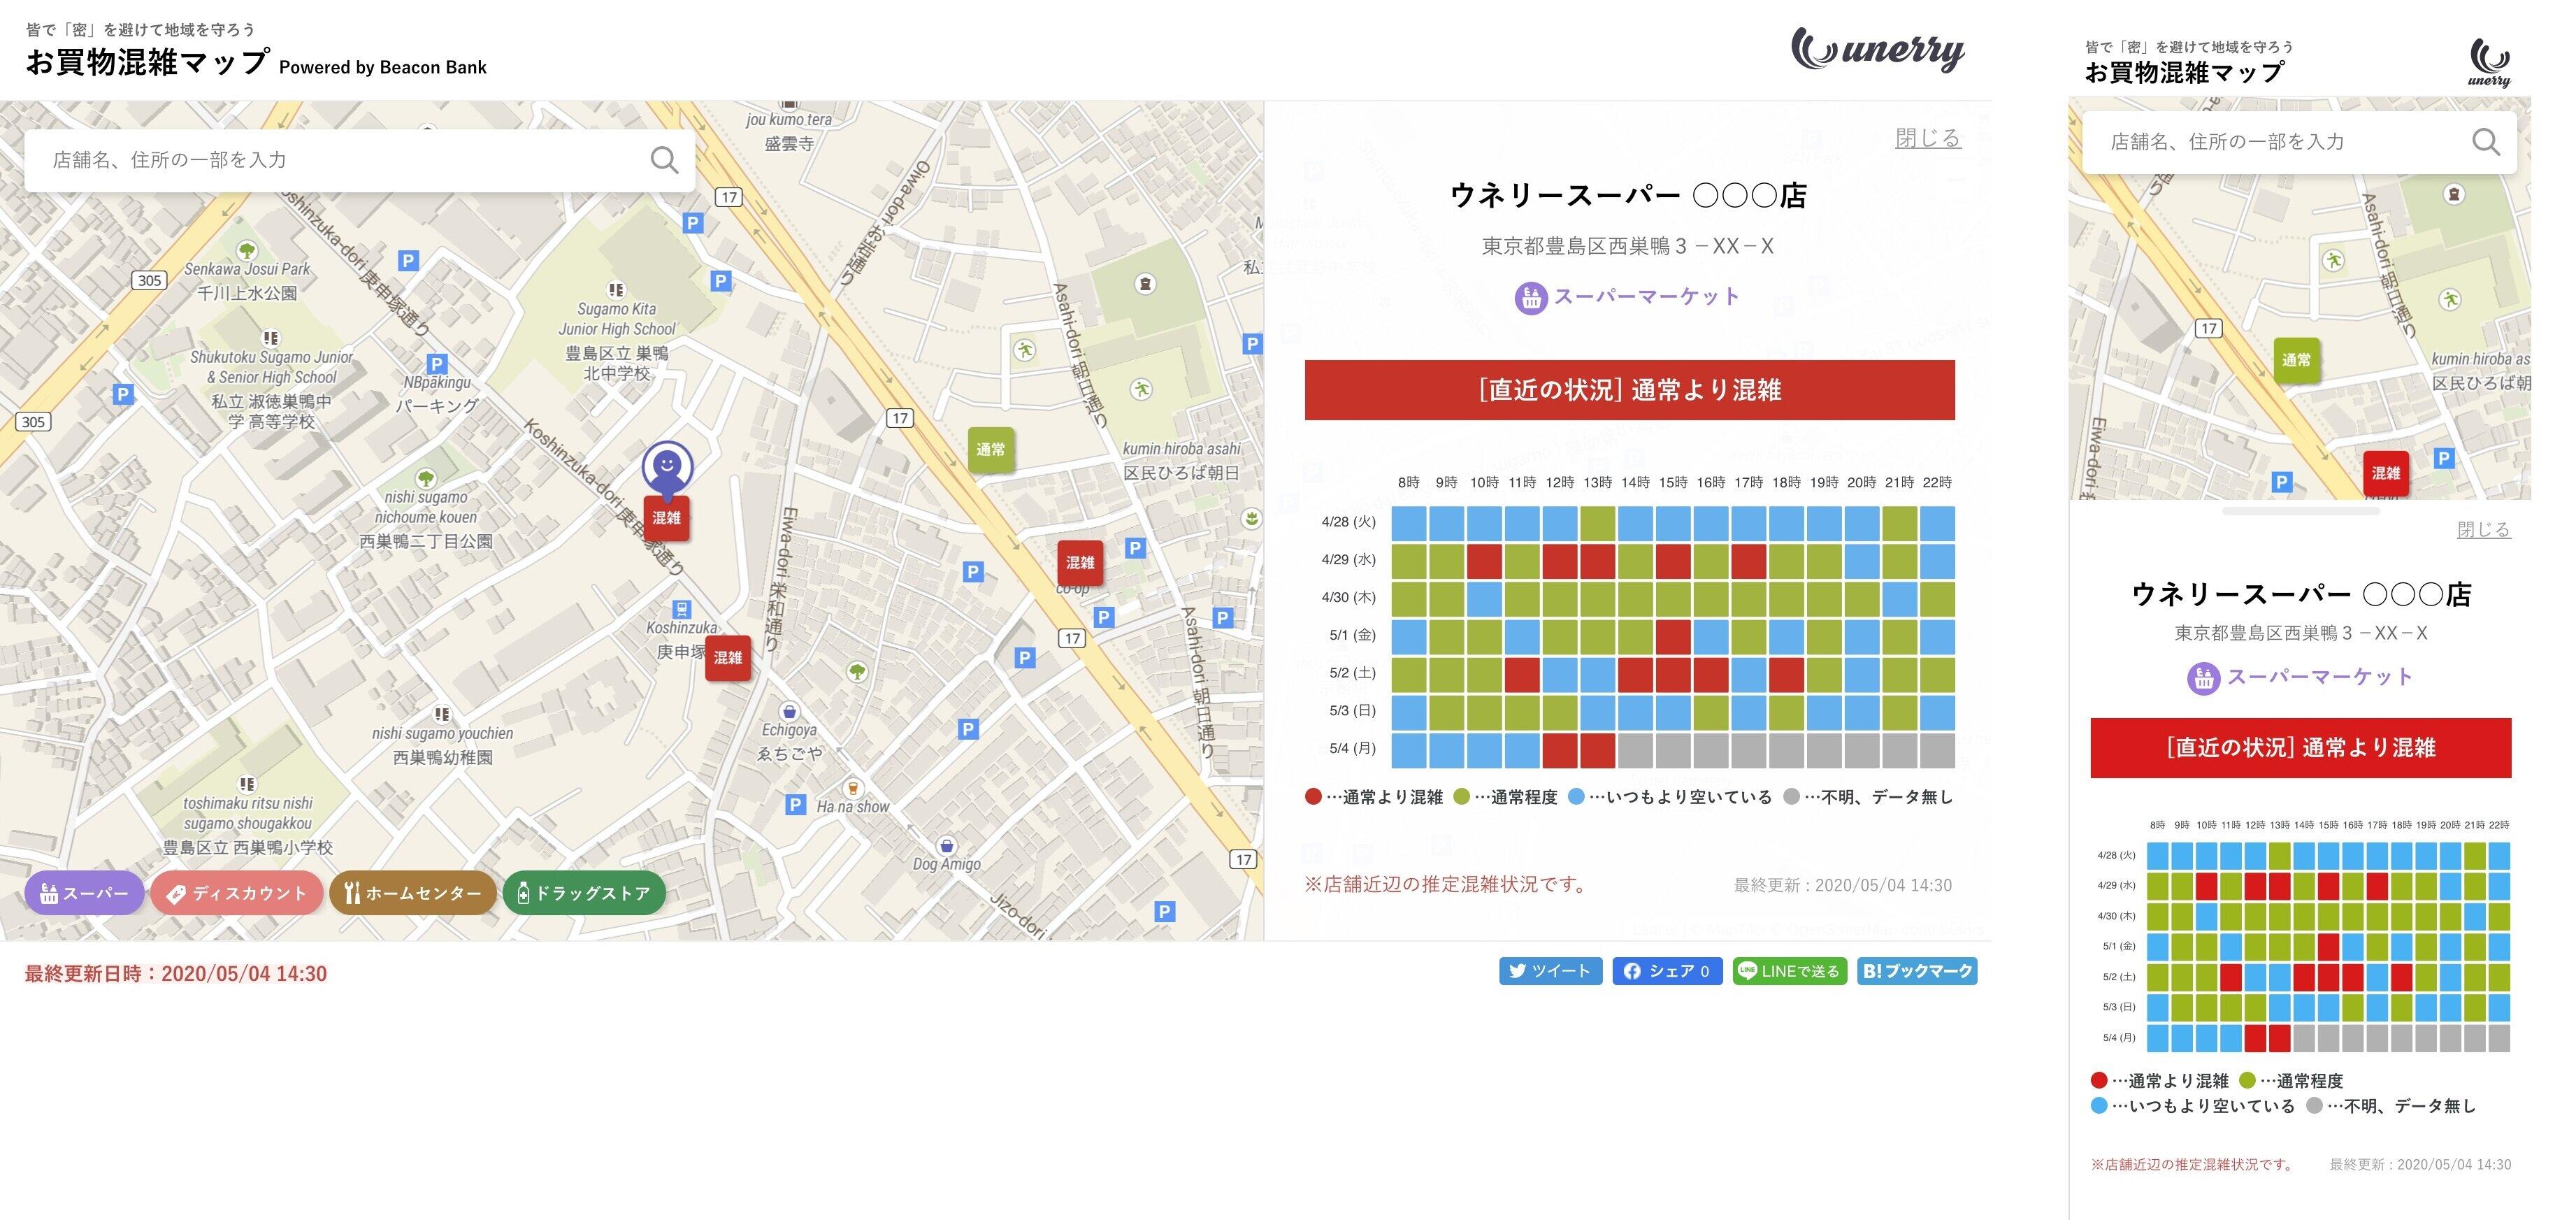Click red 混雑 marker near co-op
Viewport: 2576px width, 1220px height.
point(1080,563)
